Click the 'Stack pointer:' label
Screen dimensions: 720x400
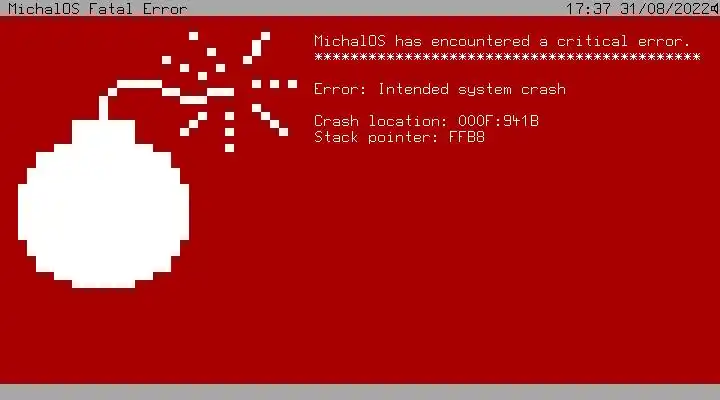point(376,137)
